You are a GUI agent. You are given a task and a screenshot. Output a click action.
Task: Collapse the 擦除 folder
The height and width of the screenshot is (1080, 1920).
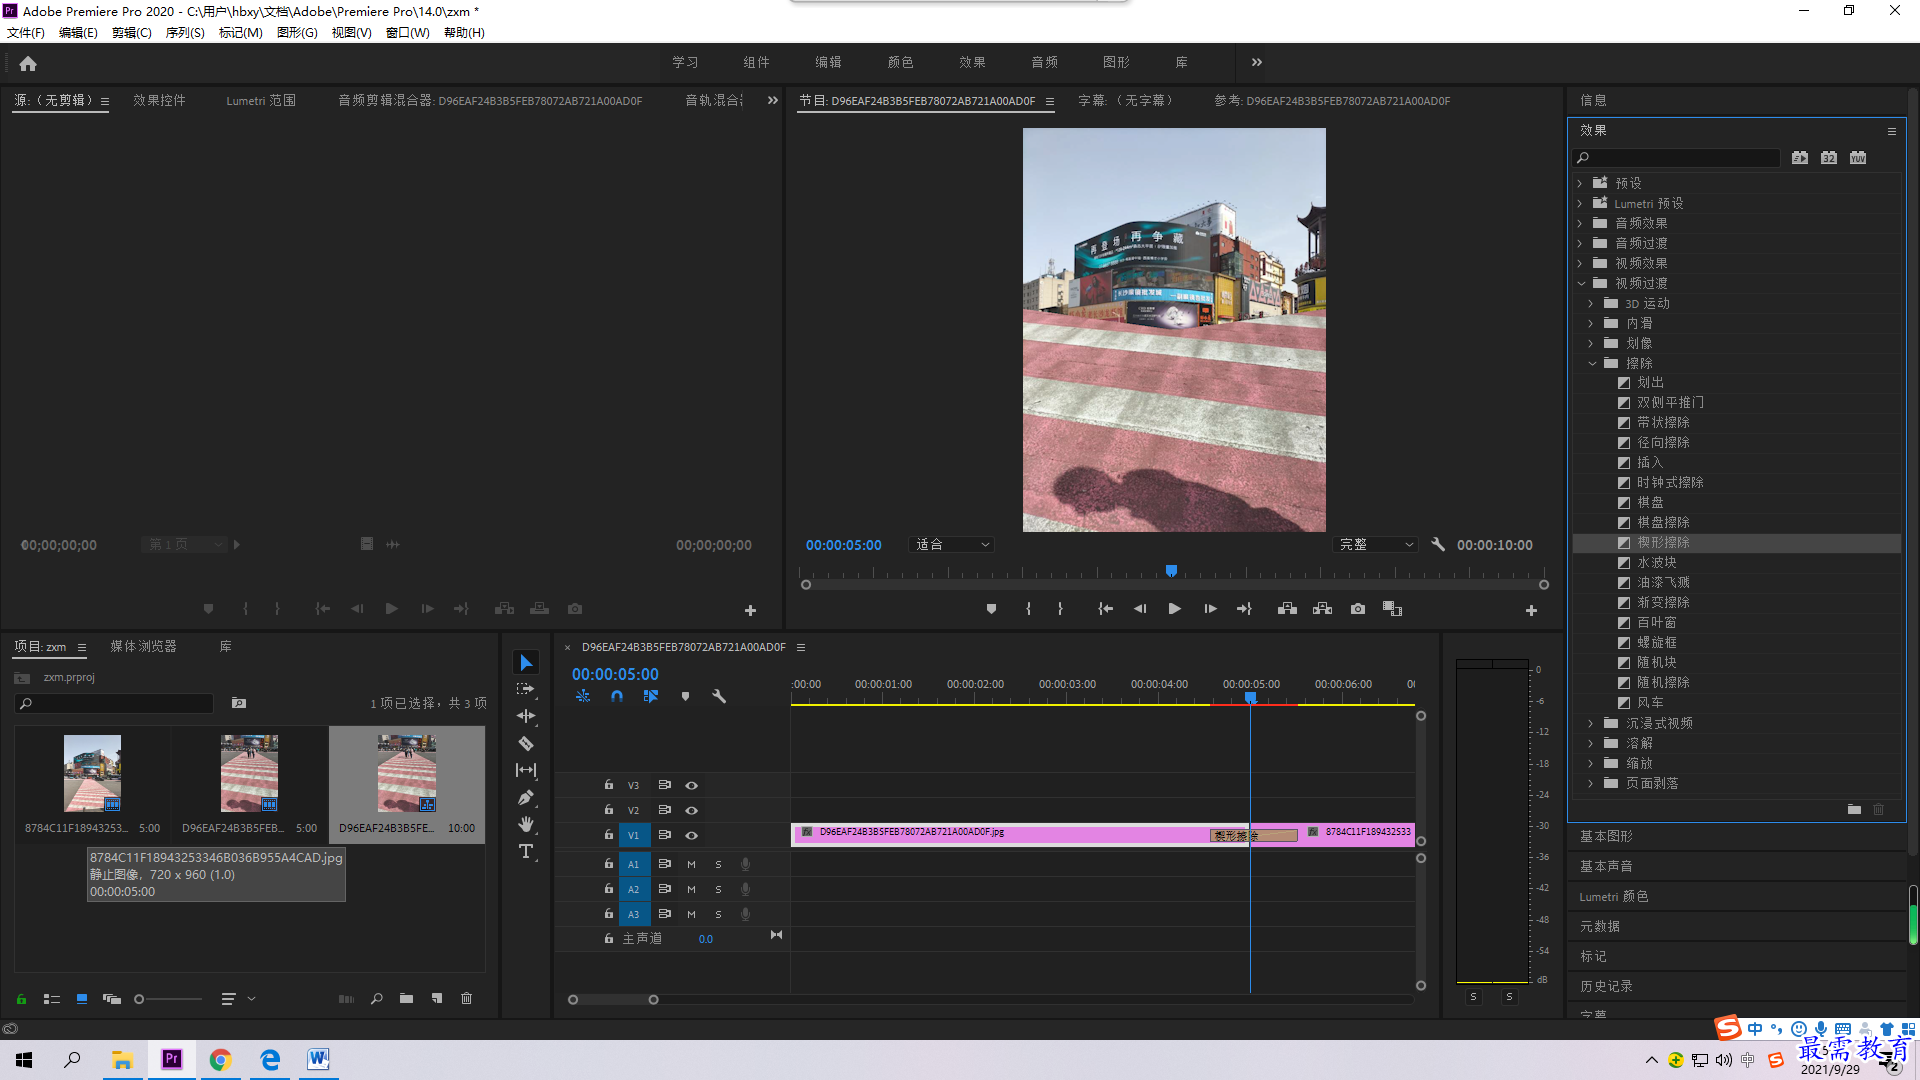[x=1592, y=363]
